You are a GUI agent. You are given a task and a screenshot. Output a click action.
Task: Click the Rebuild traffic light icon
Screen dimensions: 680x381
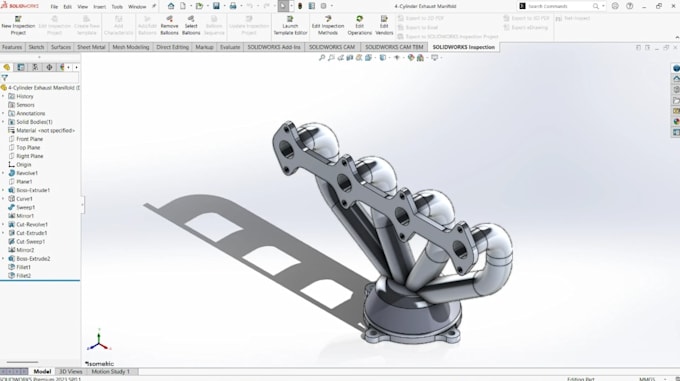coord(300,6)
